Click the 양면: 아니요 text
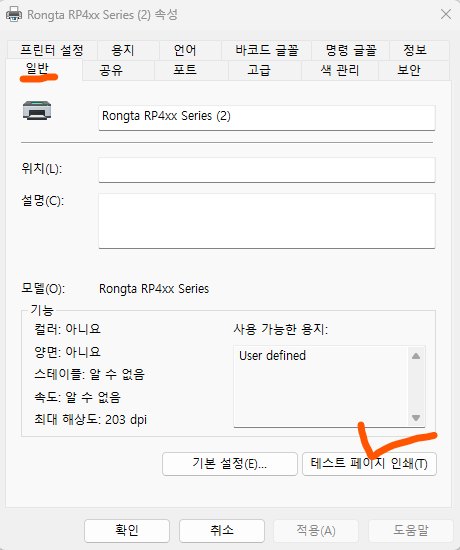Screen dimensions: 460x550 pyautogui.click(x=67, y=351)
